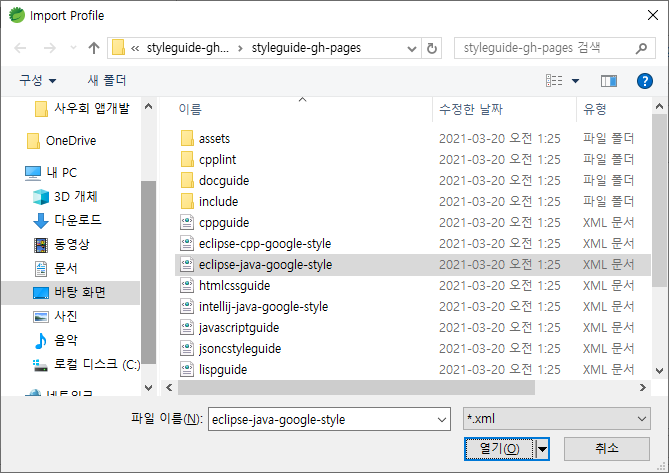Expand the 열기 button dropdown arrow

click(x=542, y=449)
